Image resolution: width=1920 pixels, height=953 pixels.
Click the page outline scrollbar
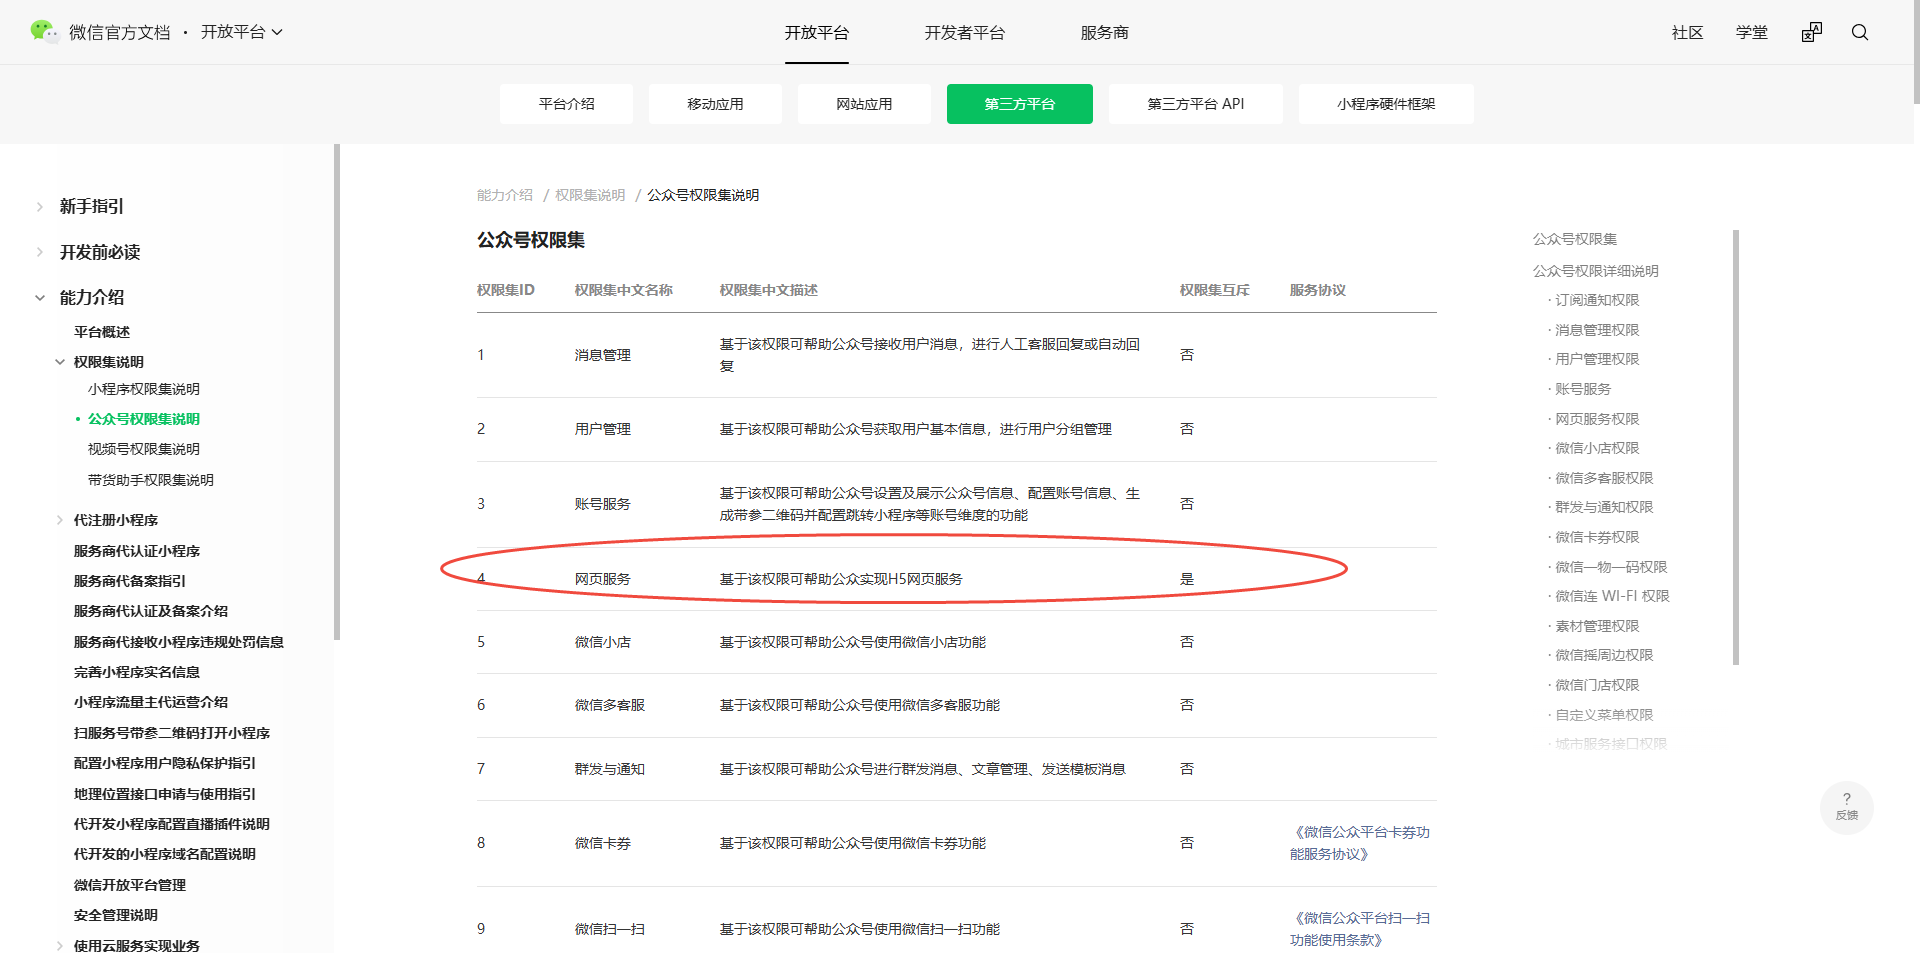1736,447
